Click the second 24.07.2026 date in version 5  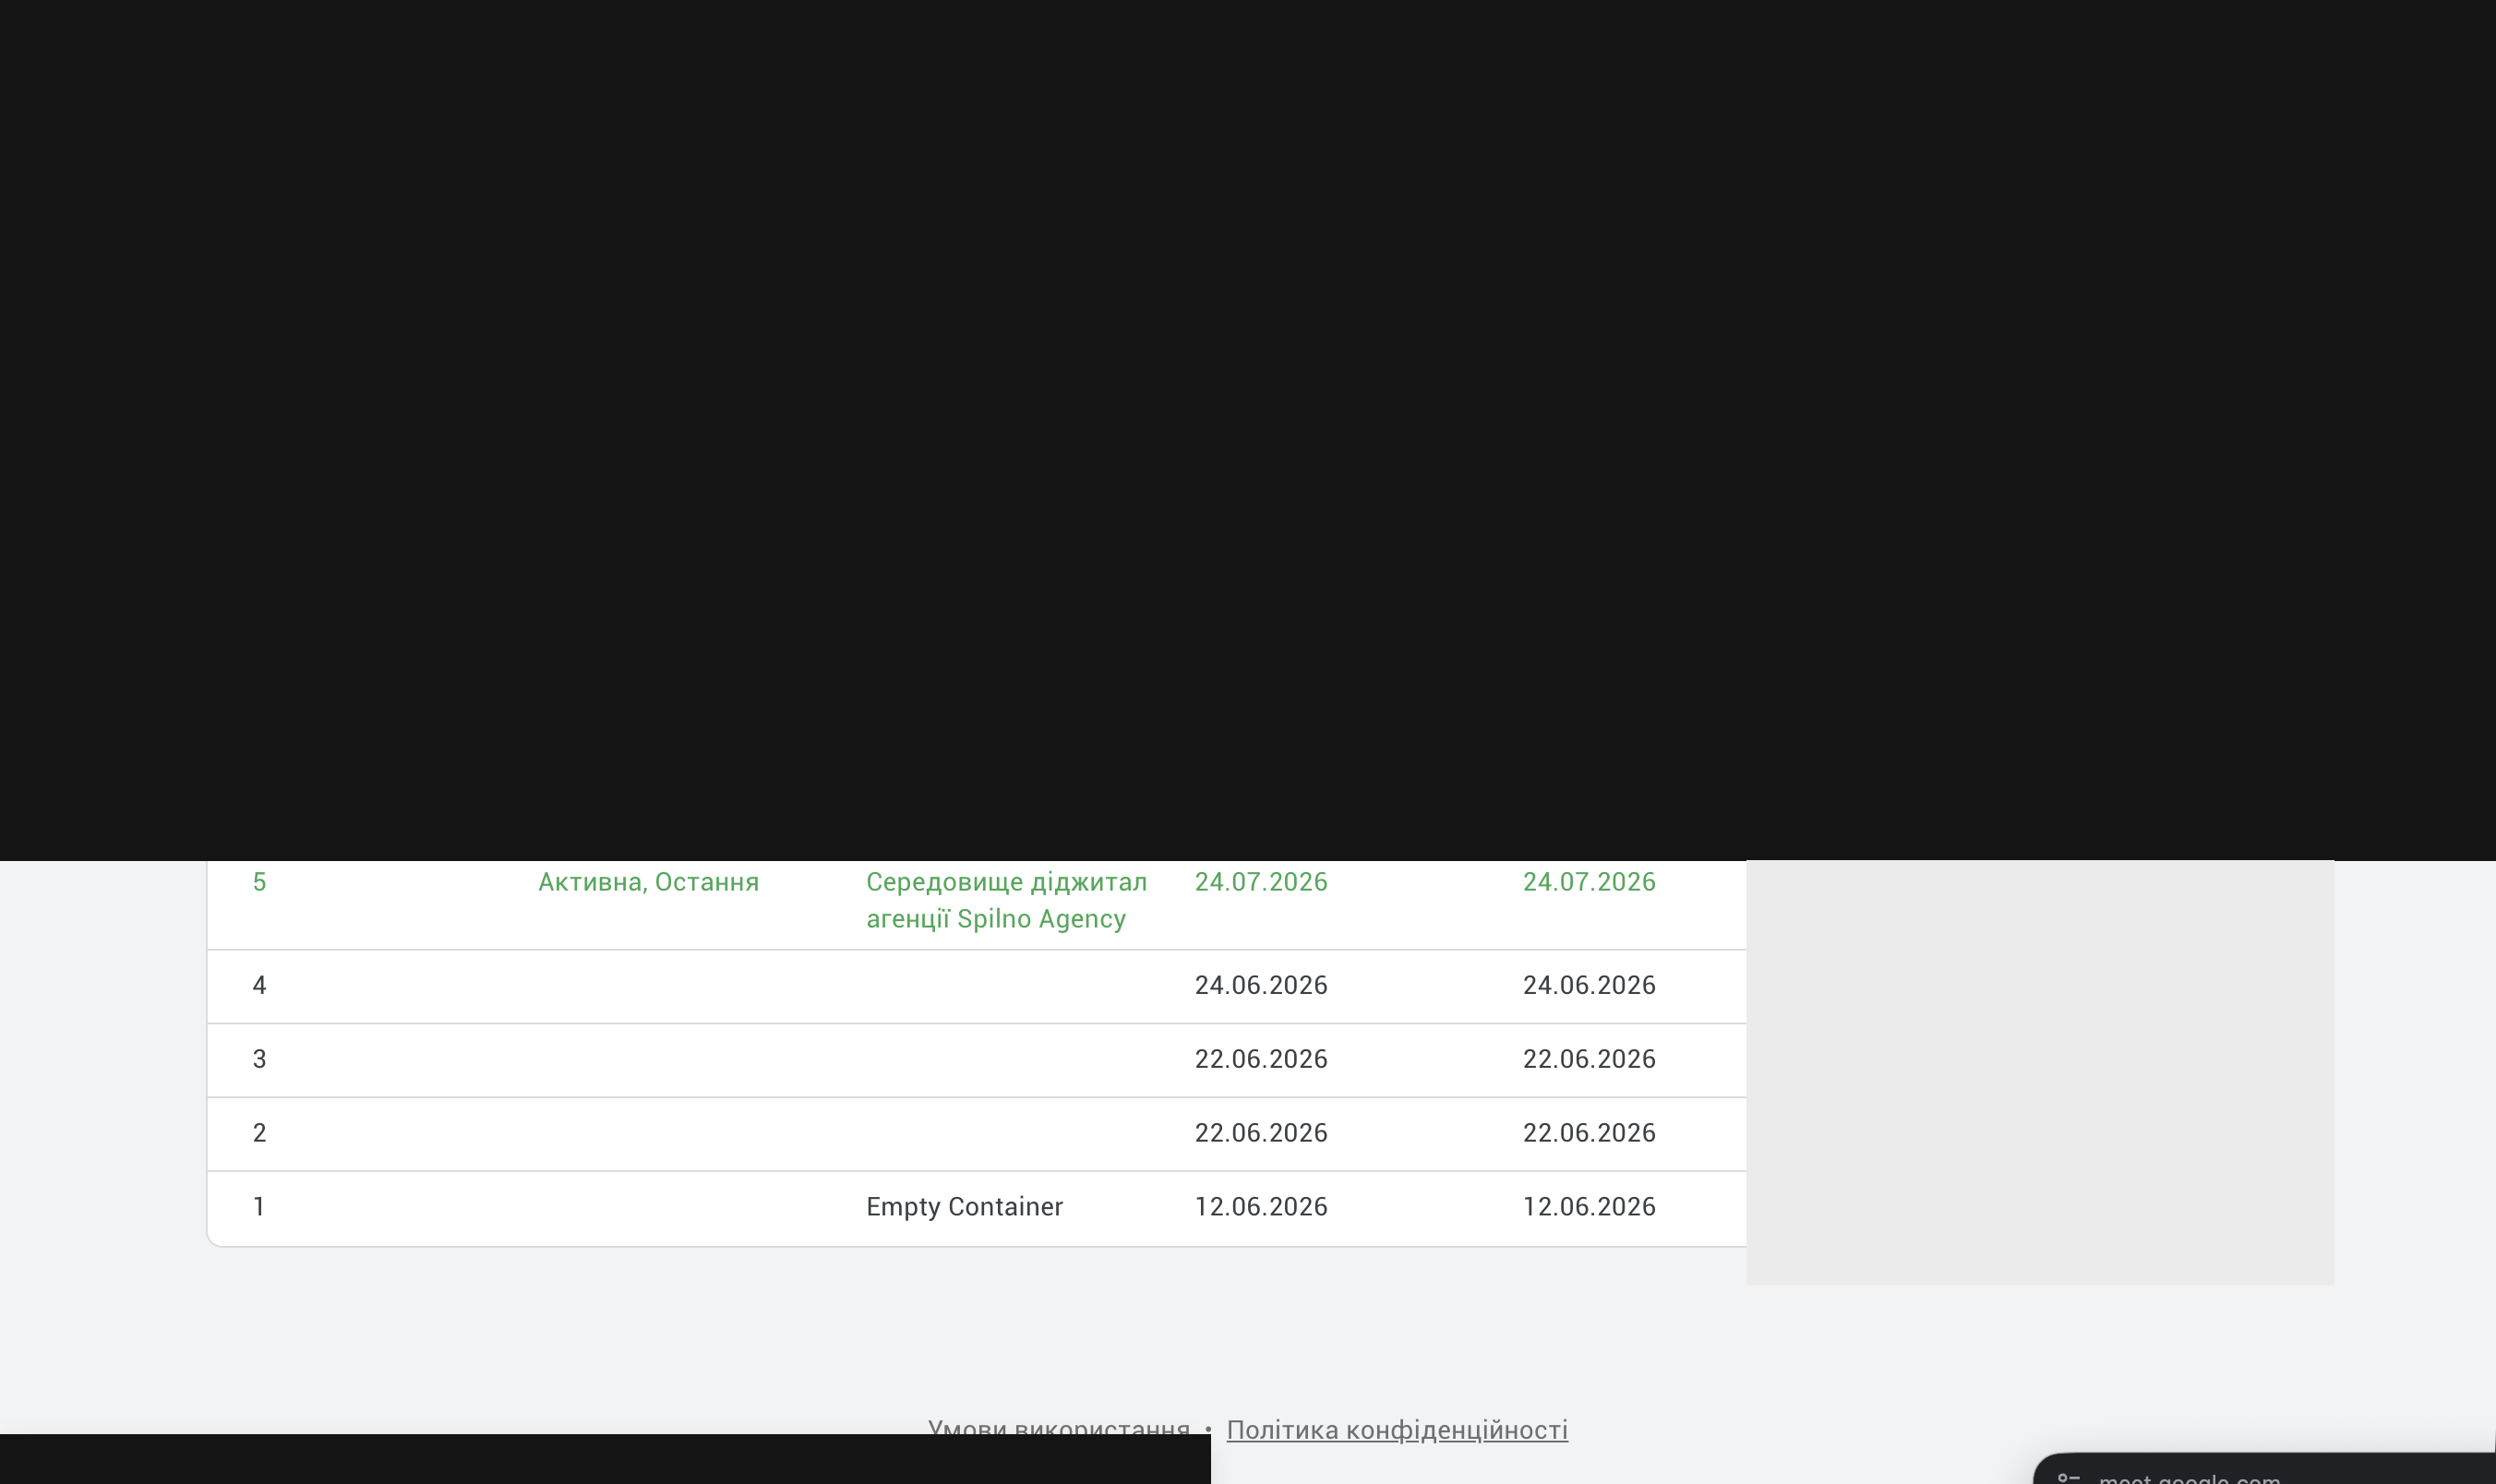coord(1589,882)
